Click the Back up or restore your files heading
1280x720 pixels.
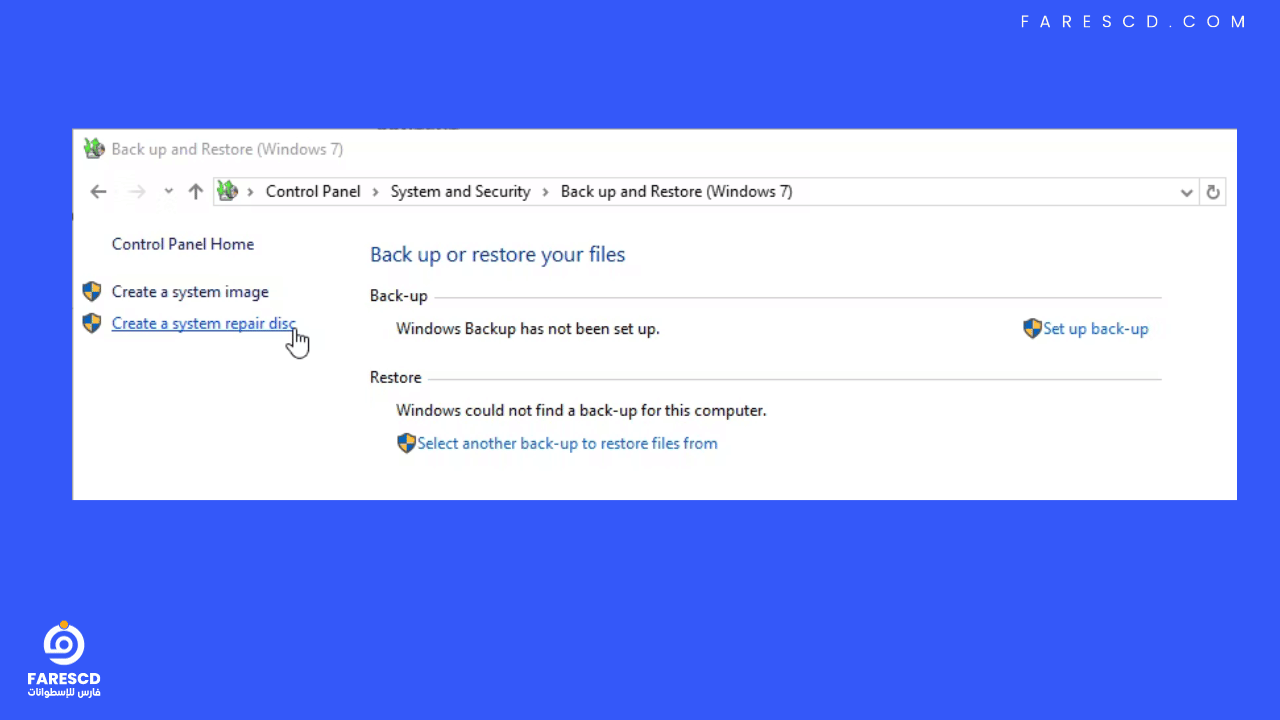tap(497, 254)
